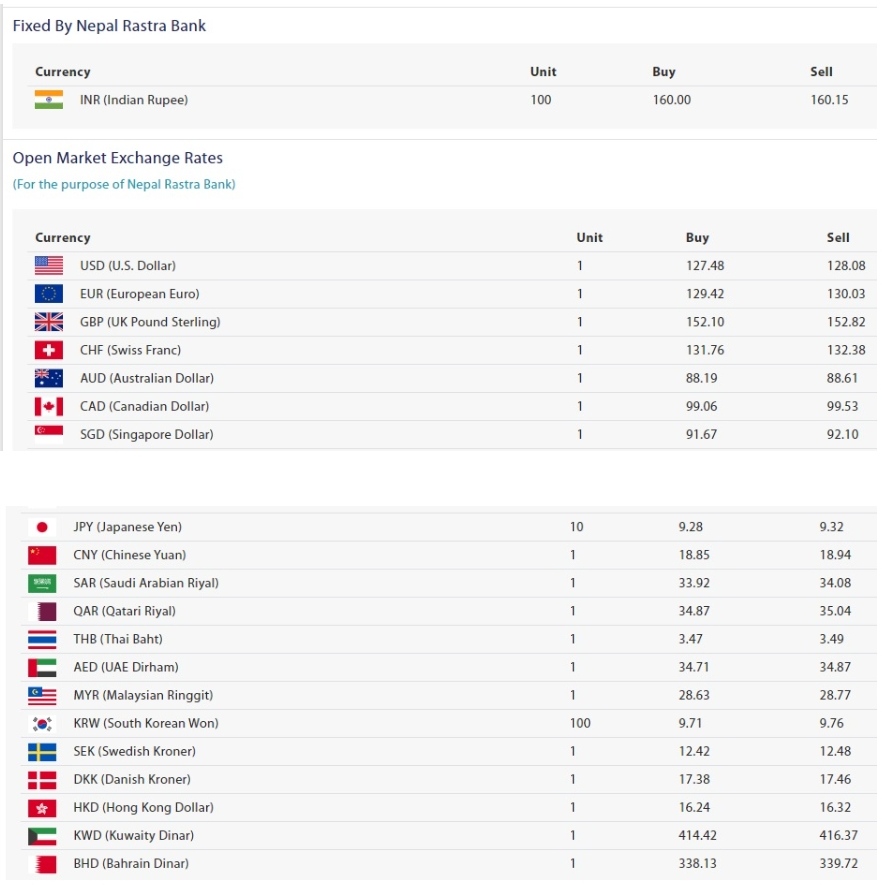Select the CHF (Swiss Franc) label
882x885 pixels.
(130, 350)
